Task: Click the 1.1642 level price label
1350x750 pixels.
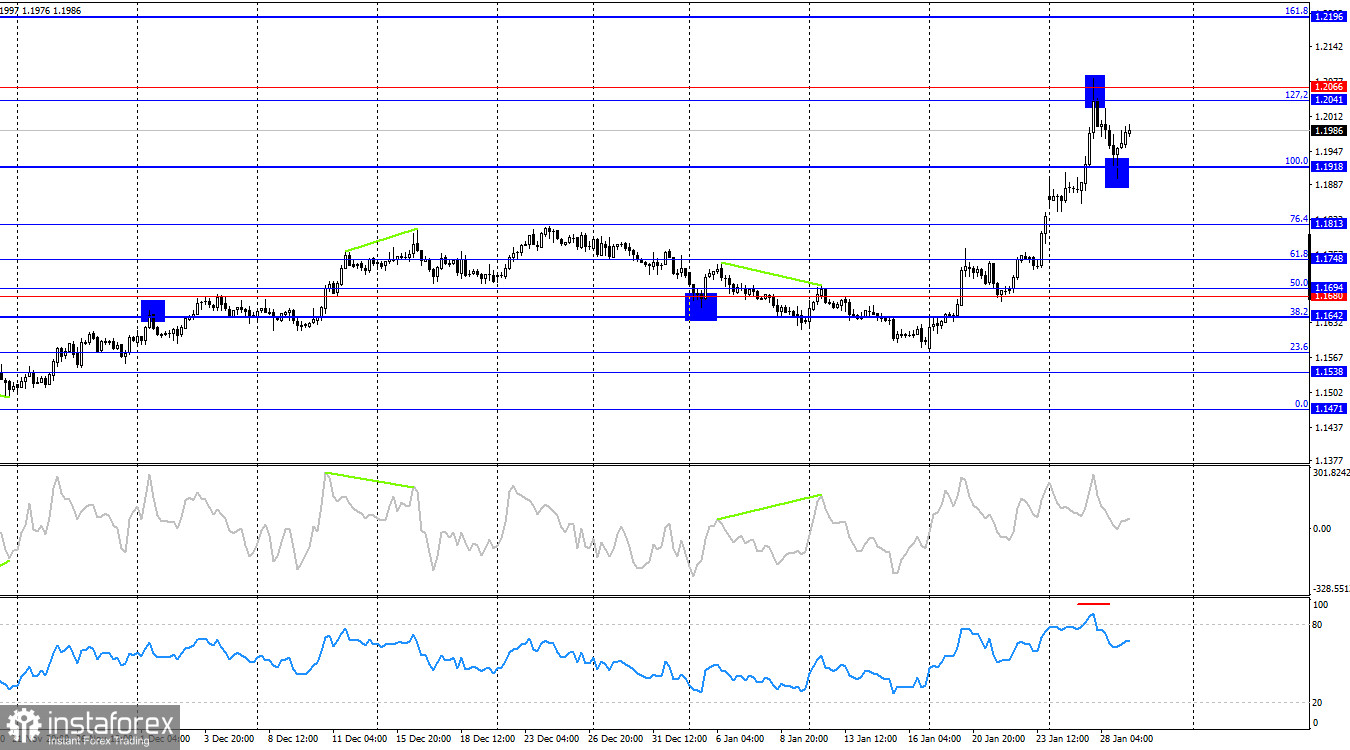Action: click(1330, 316)
